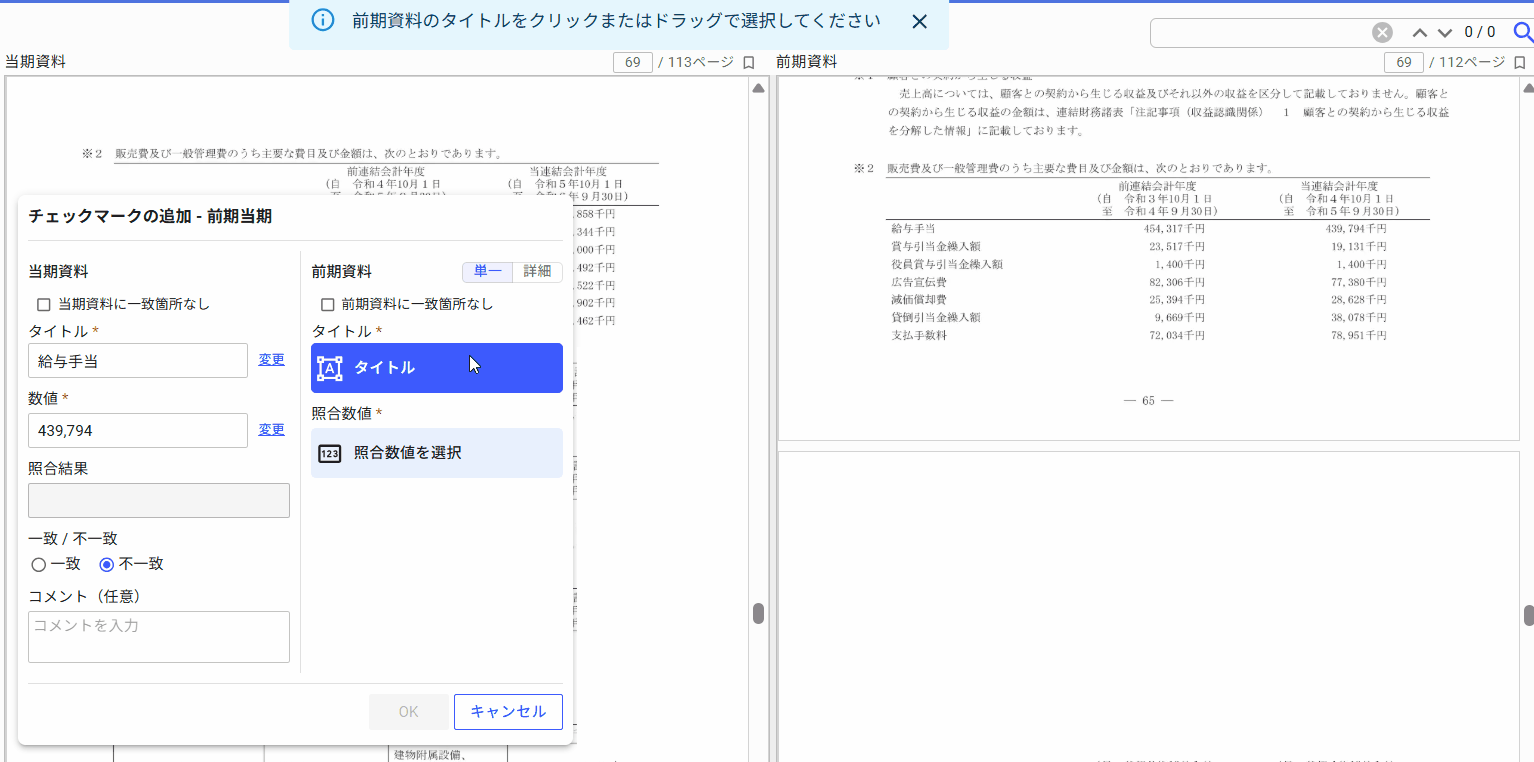This screenshot has height=762, width=1534.
Task: Select the 単一 mode tab
Action: pos(487,271)
